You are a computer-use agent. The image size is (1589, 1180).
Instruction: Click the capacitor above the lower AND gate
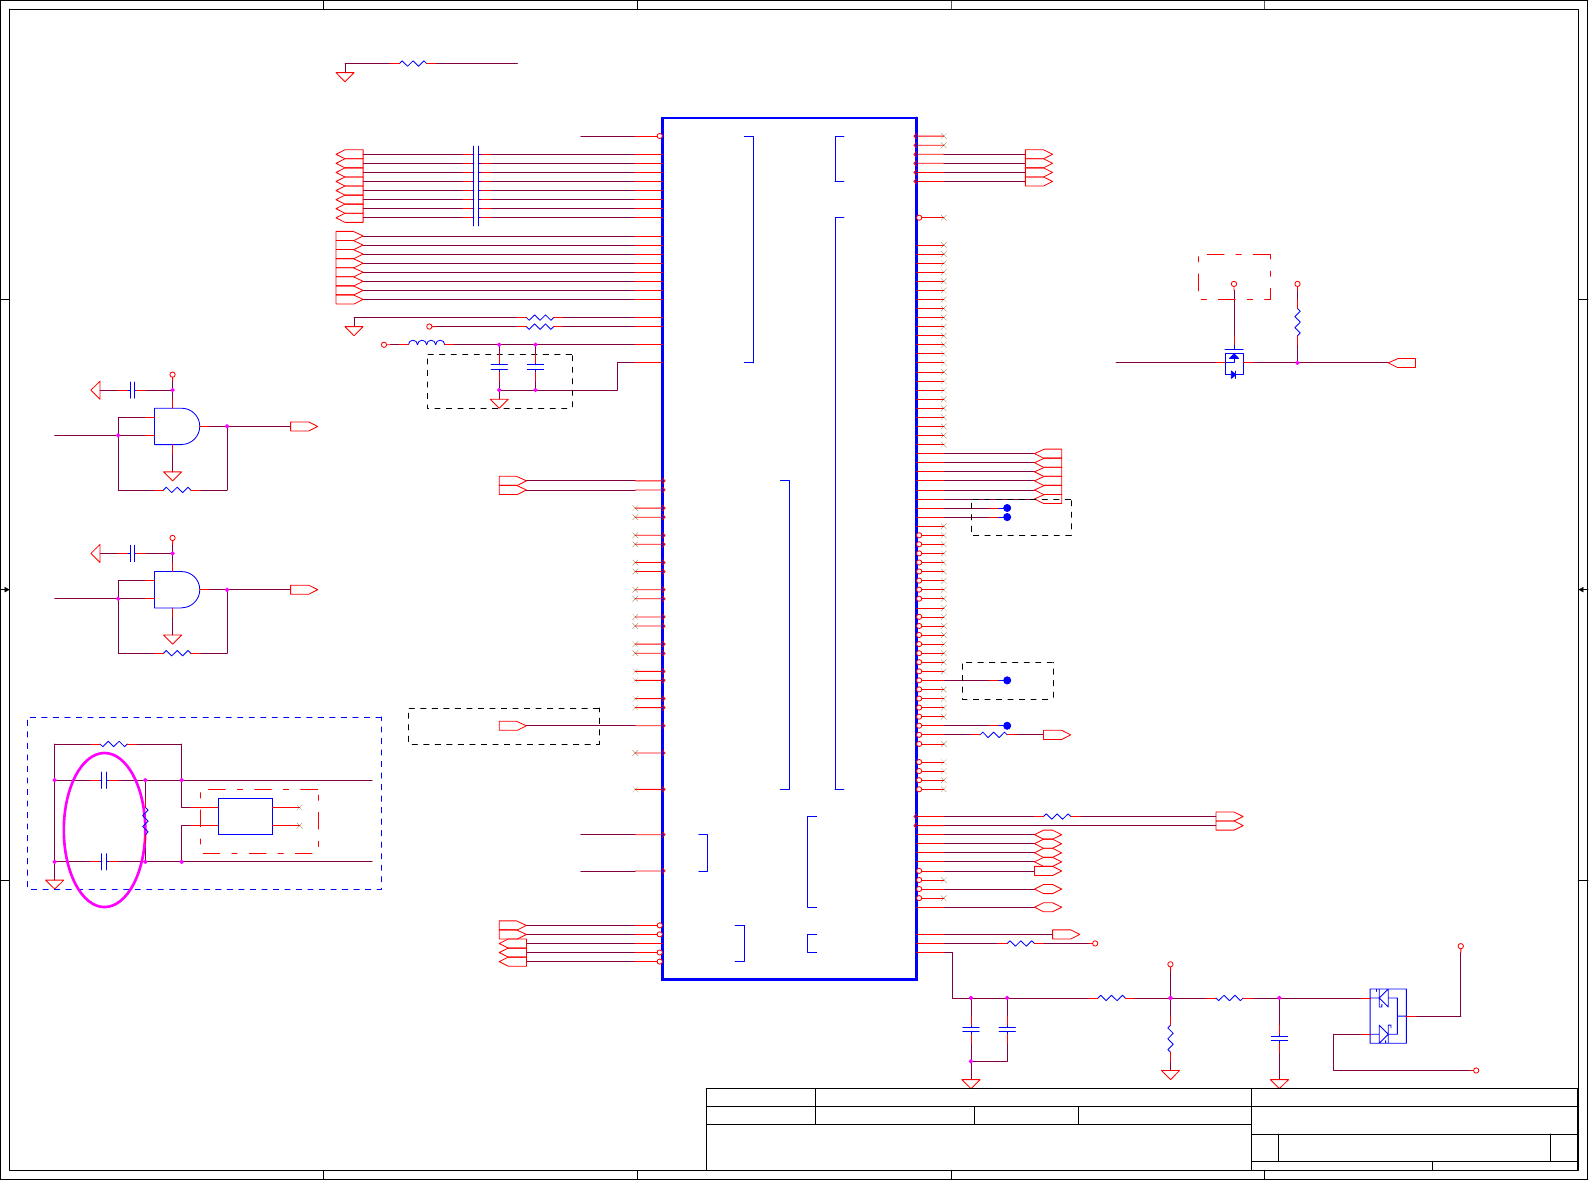(132, 553)
